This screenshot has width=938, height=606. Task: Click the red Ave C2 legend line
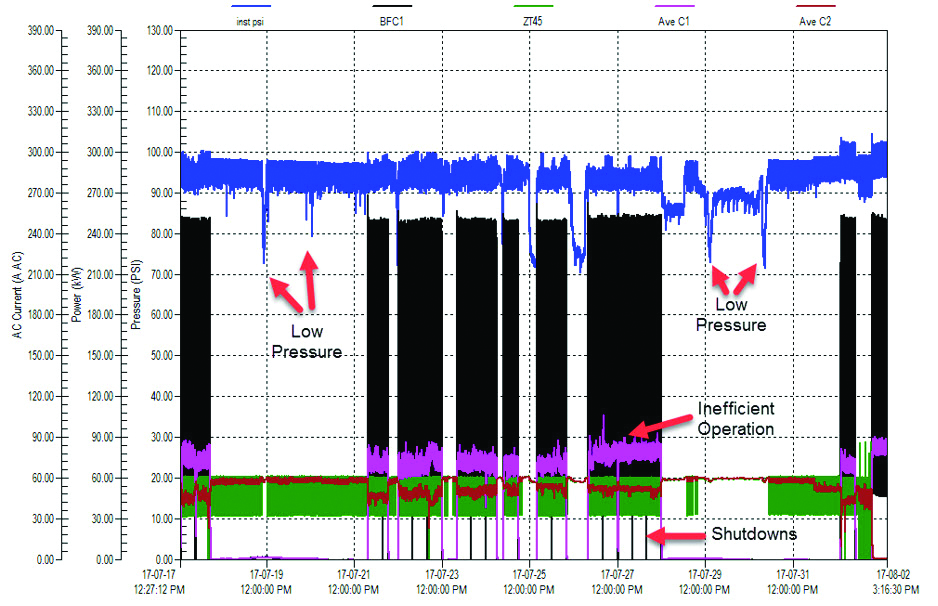[815, 6]
